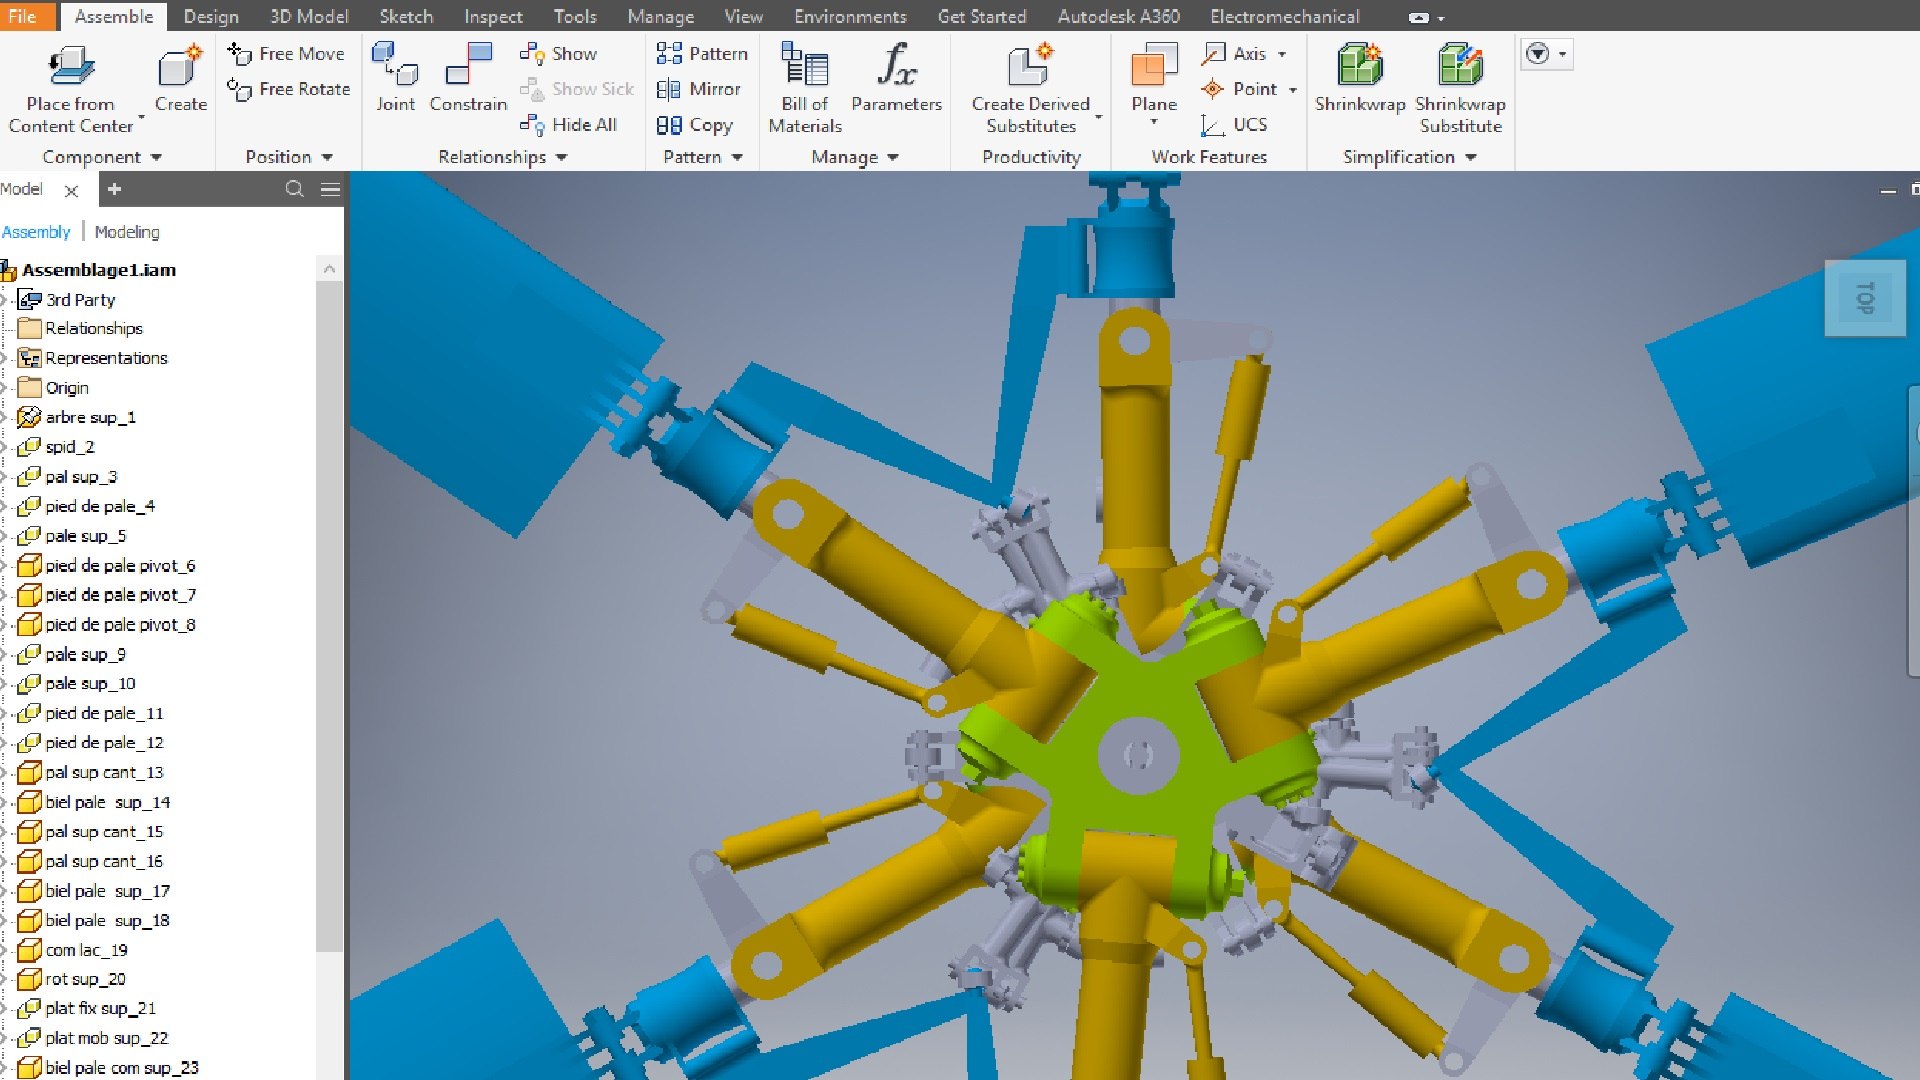Click Create Derived Substitutes icon
The width and height of the screenshot is (1920, 1080).
[1030, 66]
